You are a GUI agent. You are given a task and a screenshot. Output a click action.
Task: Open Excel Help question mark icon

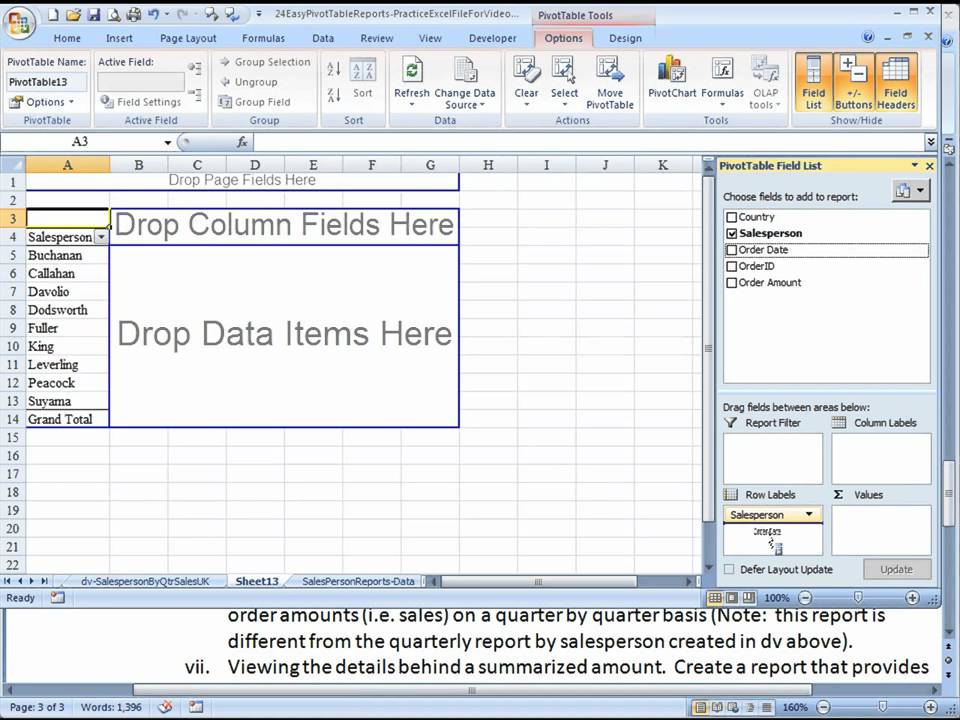(868, 37)
